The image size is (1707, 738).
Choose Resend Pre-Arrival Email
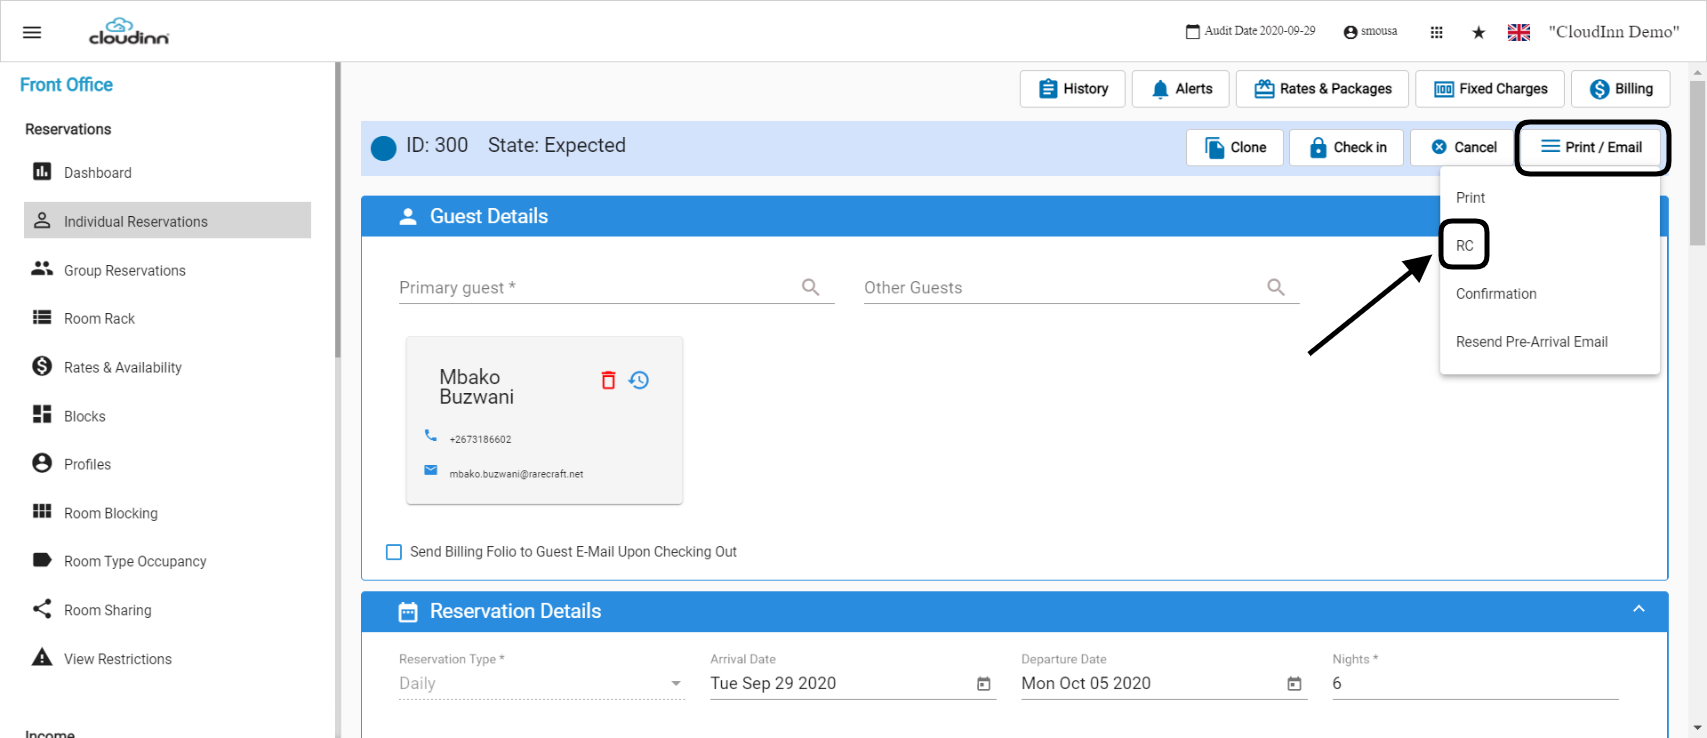coord(1550,342)
